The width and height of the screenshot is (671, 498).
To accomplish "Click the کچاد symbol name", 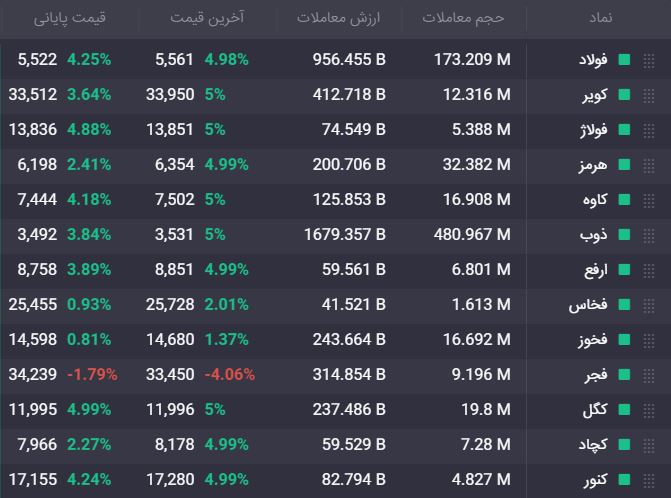I will pos(593,445).
